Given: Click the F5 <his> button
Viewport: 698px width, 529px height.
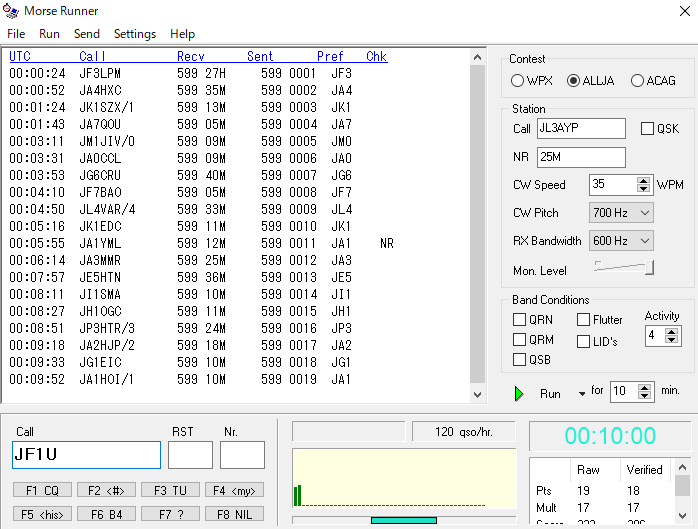Looking at the screenshot, I should [x=42, y=514].
